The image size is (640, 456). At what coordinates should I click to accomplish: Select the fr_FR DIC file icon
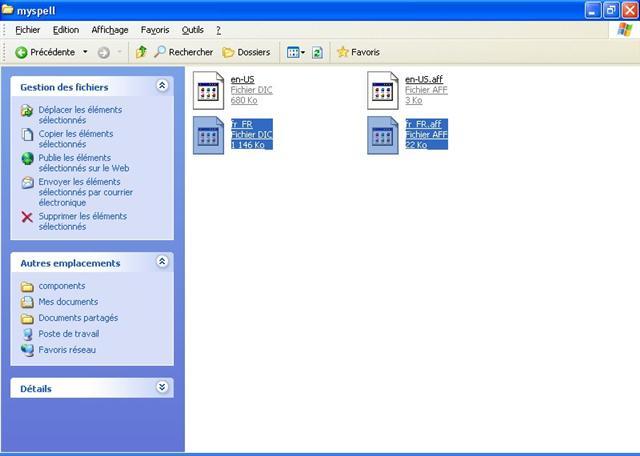click(x=209, y=136)
